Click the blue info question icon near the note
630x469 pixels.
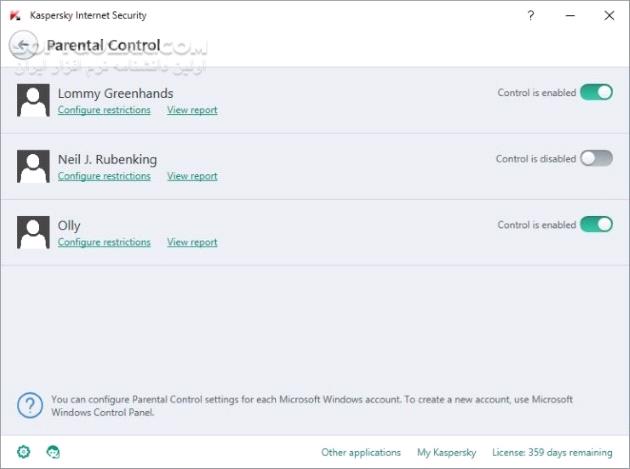coord(30,405)
